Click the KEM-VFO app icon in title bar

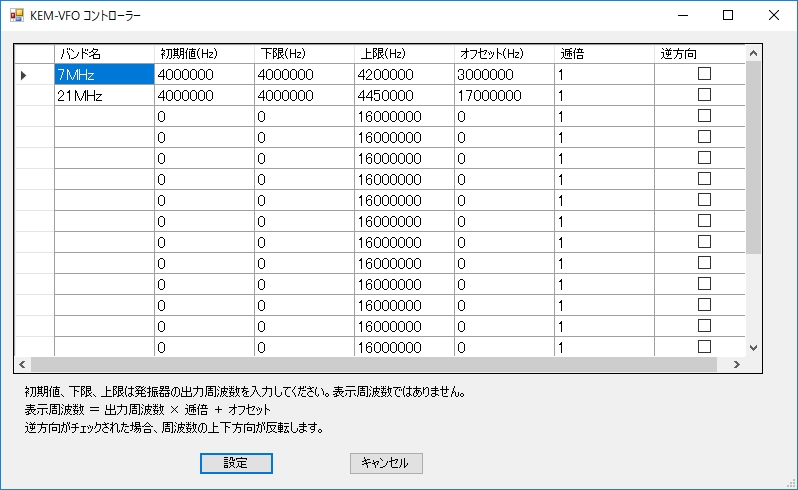(16, 16)
